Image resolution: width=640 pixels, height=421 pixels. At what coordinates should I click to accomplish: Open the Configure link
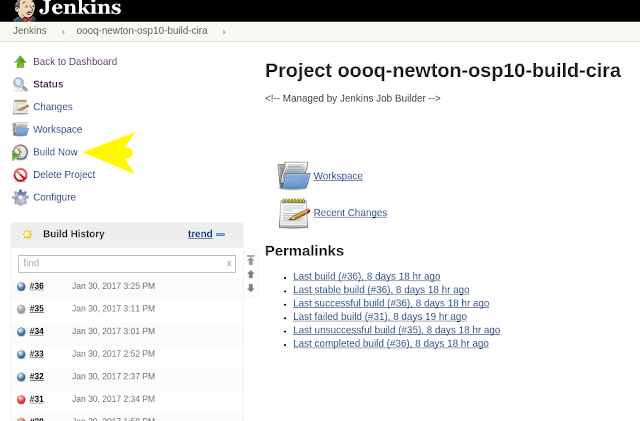[x=54, y=197]
